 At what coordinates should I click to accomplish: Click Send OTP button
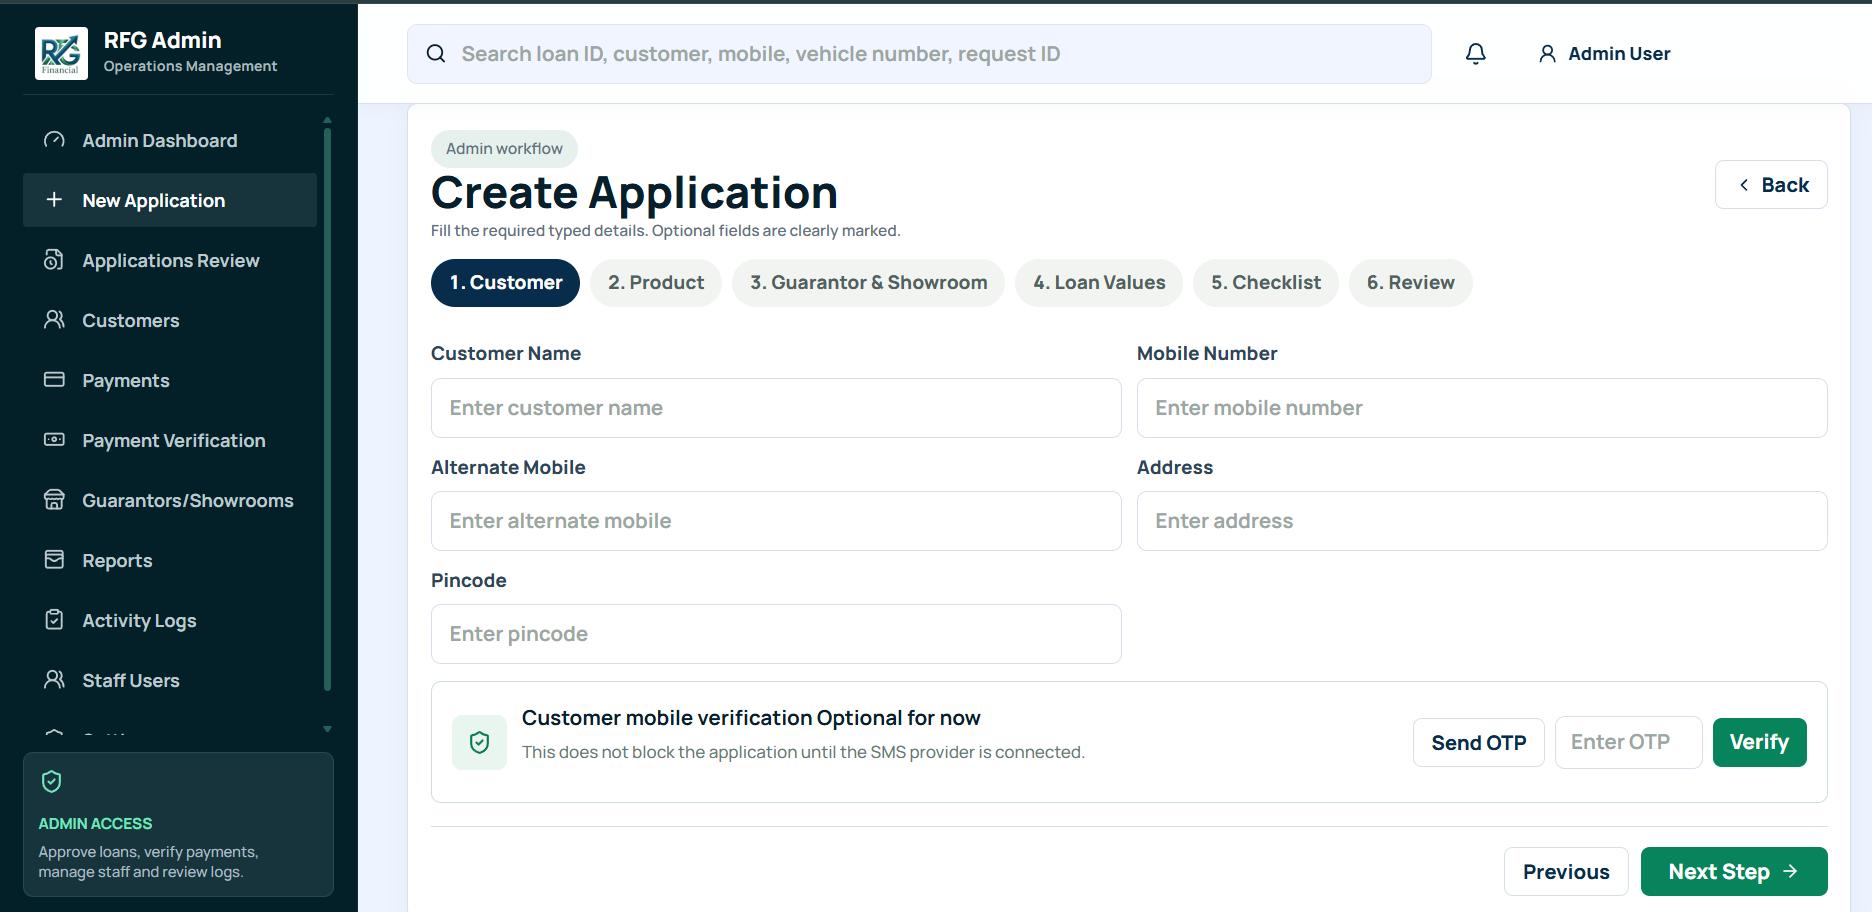coord(1479,743)
